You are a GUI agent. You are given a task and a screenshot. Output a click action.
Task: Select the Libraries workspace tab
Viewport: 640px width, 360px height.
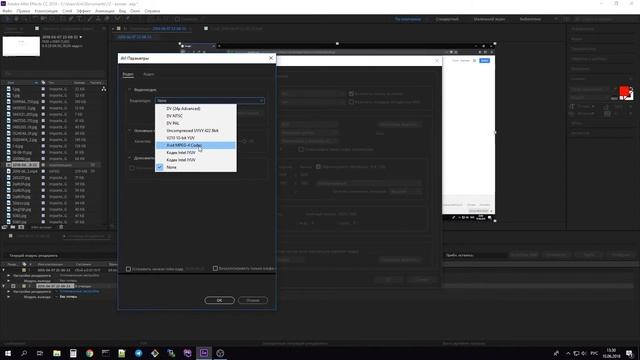click(x=530, y=19)
